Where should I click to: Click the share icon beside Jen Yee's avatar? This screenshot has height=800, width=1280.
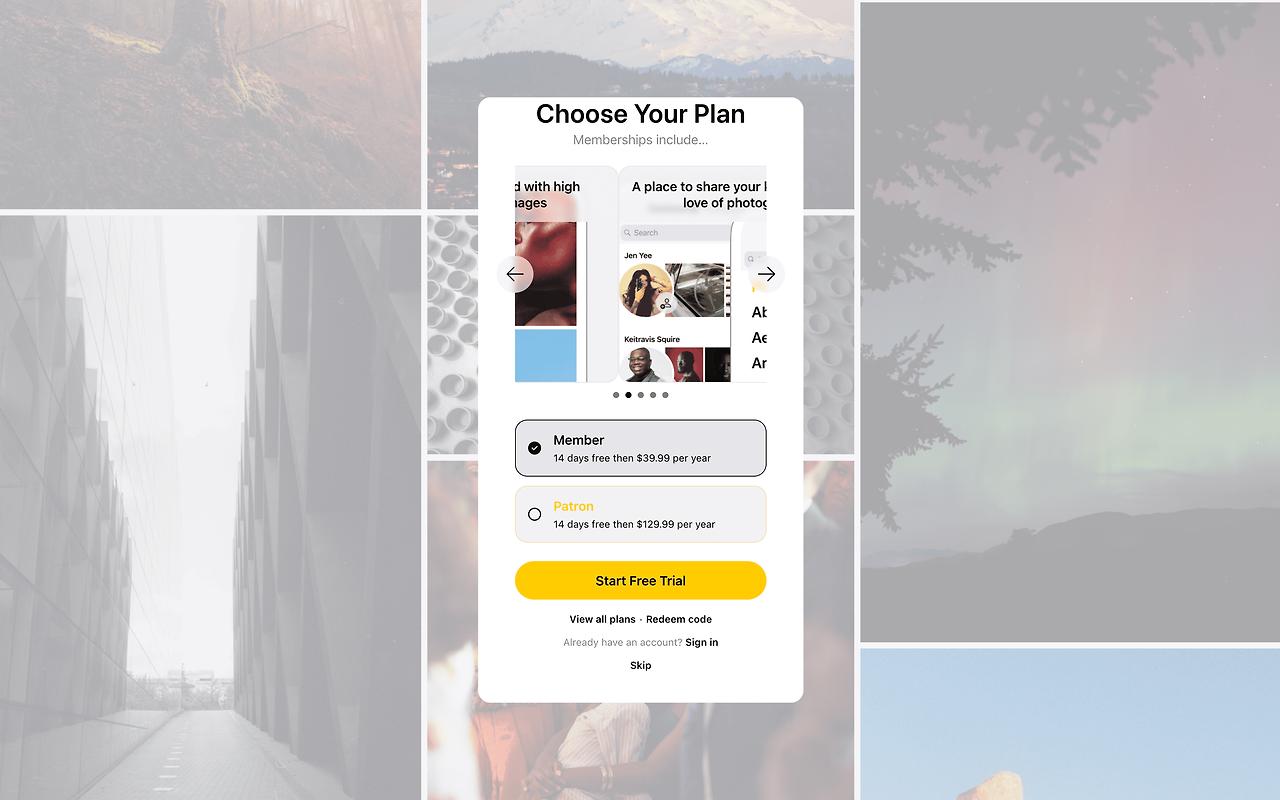tap(666, 303)
